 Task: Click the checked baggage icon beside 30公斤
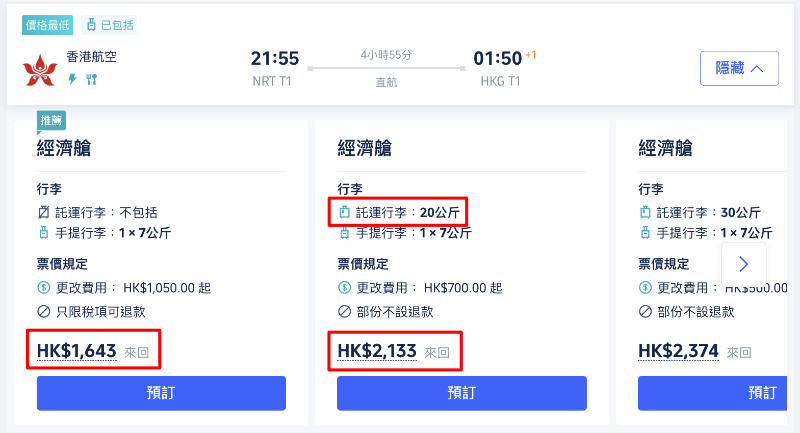645,212
